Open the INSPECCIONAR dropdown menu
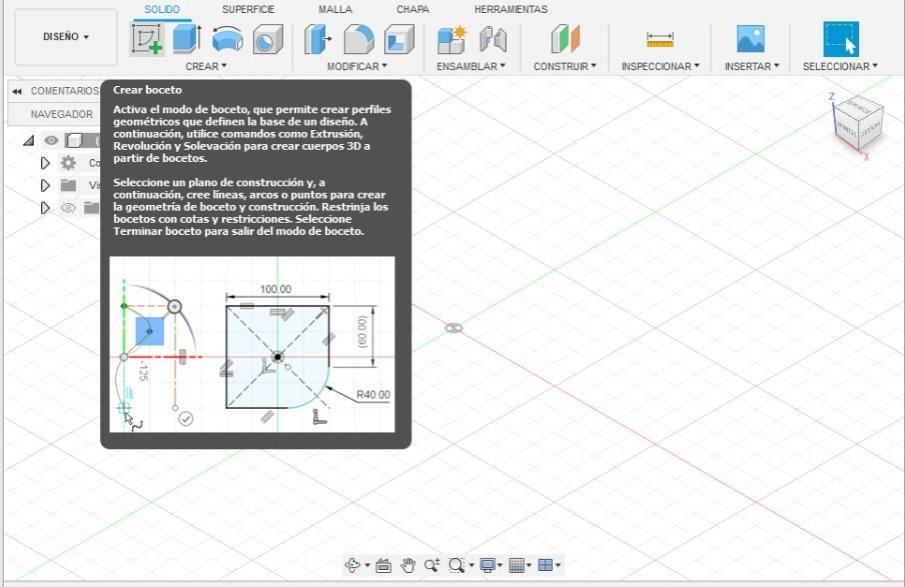The height and width of the screenshot is (587, 905). [x=660, y=66]
